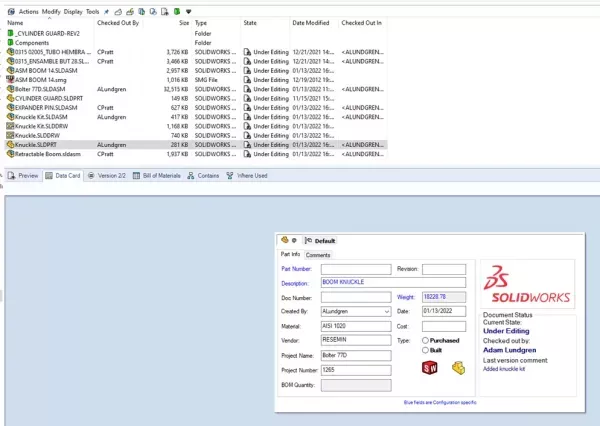This screenshot has width=600, height=426.
Task: Click the page-with-circle icon in the PDM toolbar
Action: click(153, 12)
